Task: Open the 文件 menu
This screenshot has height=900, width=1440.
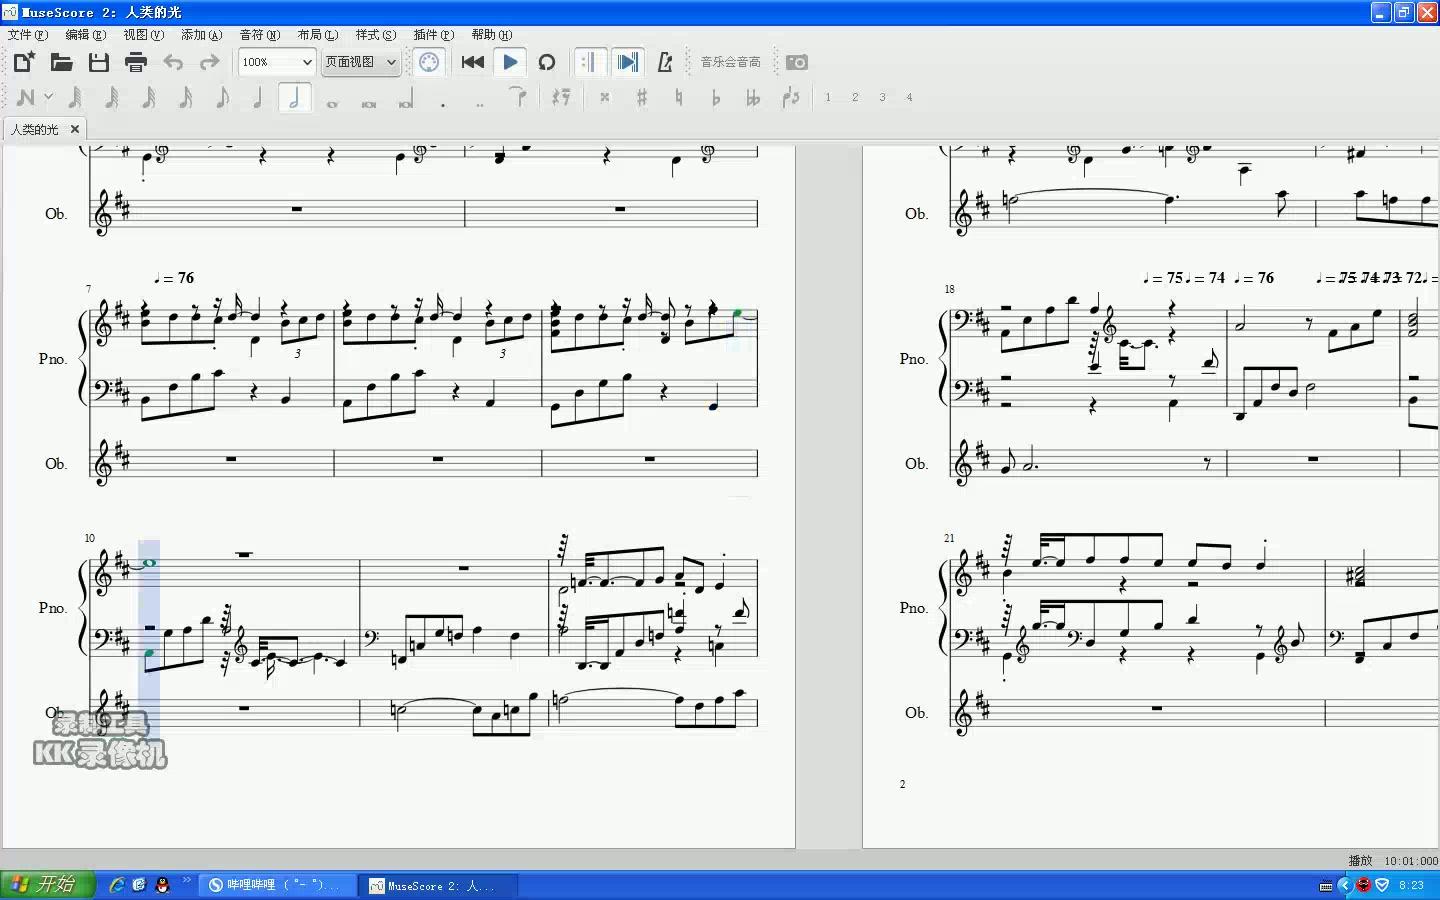Action: point(27,35)
